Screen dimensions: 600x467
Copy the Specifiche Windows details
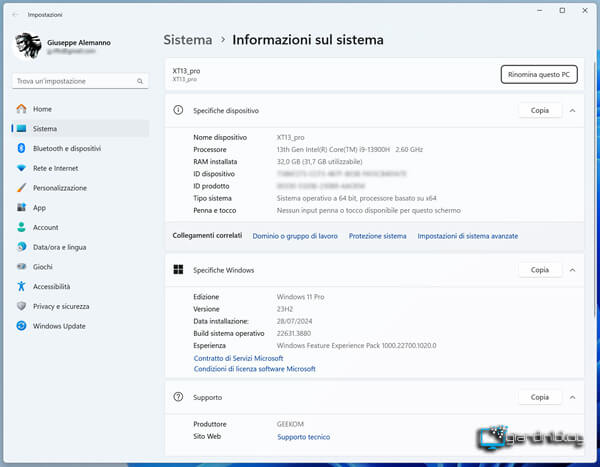pyautogui.click(x=540, y=270)
